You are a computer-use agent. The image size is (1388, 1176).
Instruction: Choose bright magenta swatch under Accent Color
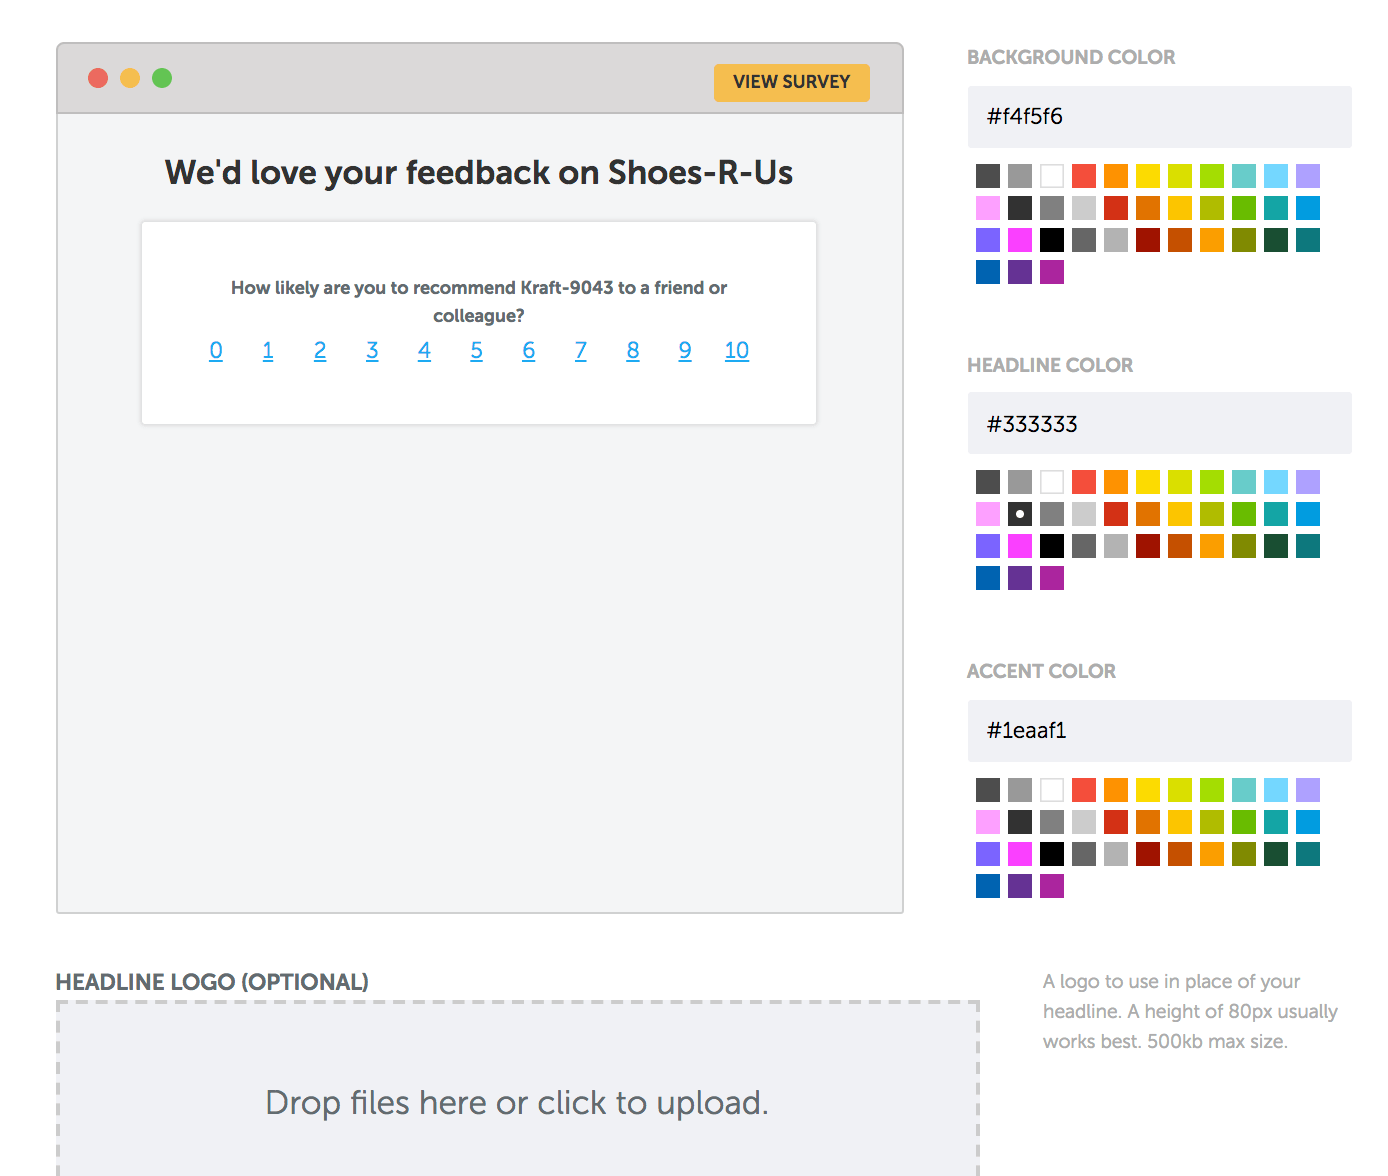point(1020,854)
